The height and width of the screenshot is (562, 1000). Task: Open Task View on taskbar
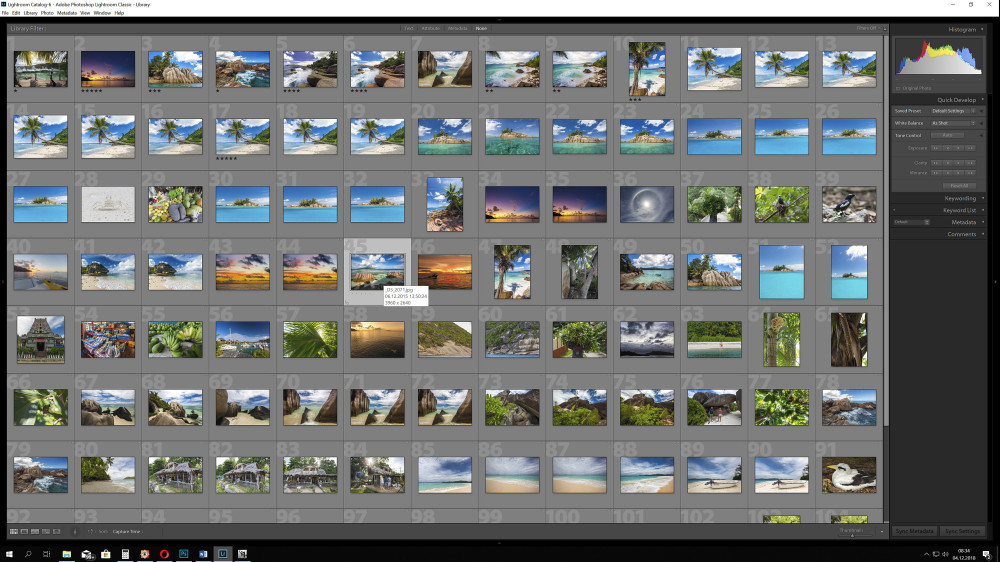tap(47, 554)
